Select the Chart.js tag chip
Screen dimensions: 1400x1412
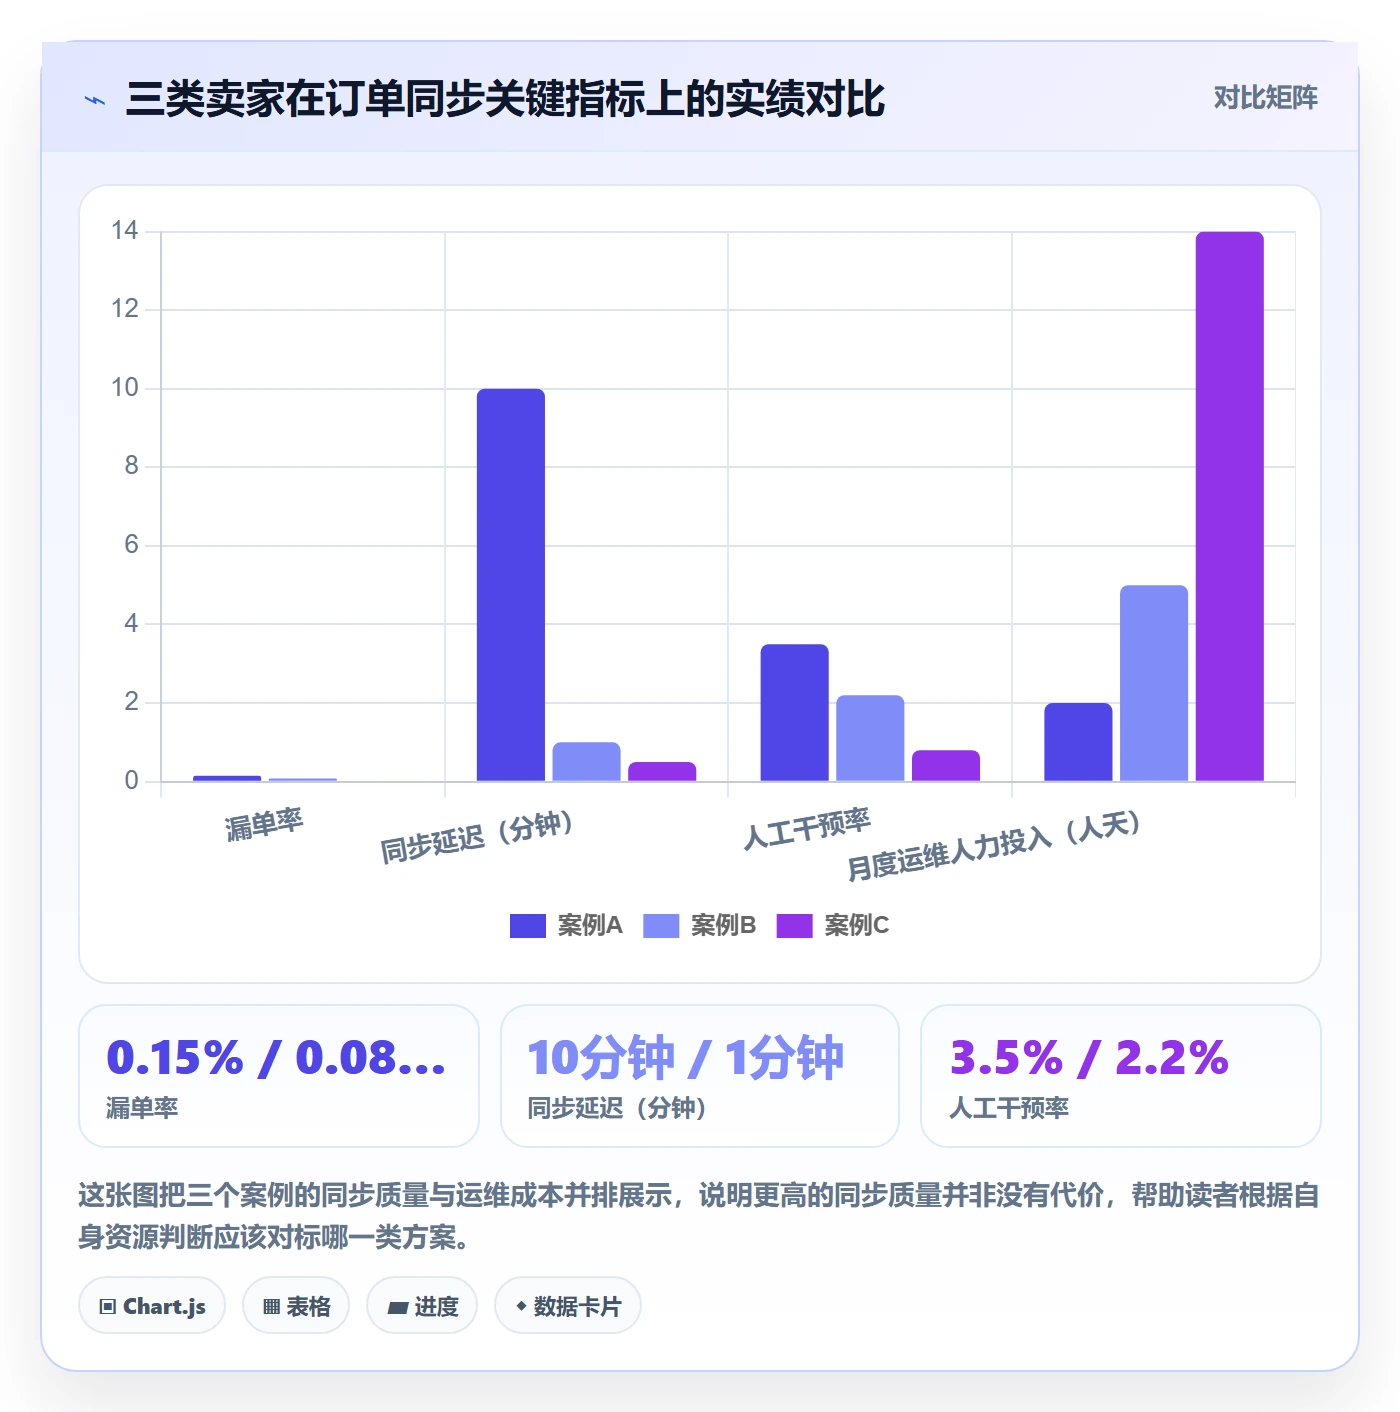point(152,1306)
